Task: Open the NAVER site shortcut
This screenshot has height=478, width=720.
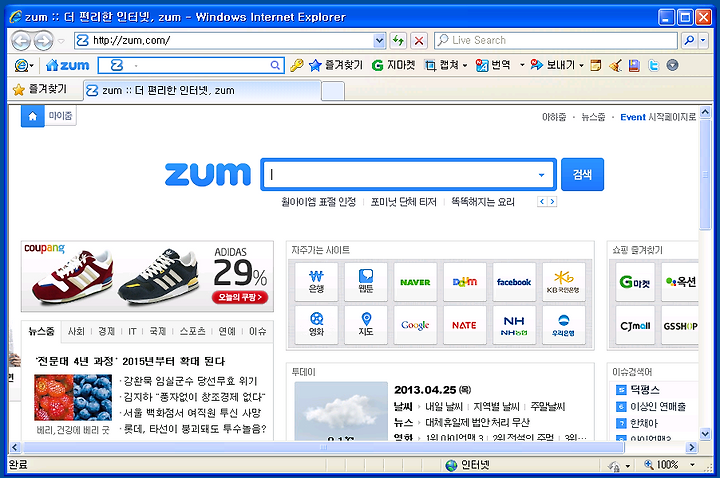Action: click(415, 282)
